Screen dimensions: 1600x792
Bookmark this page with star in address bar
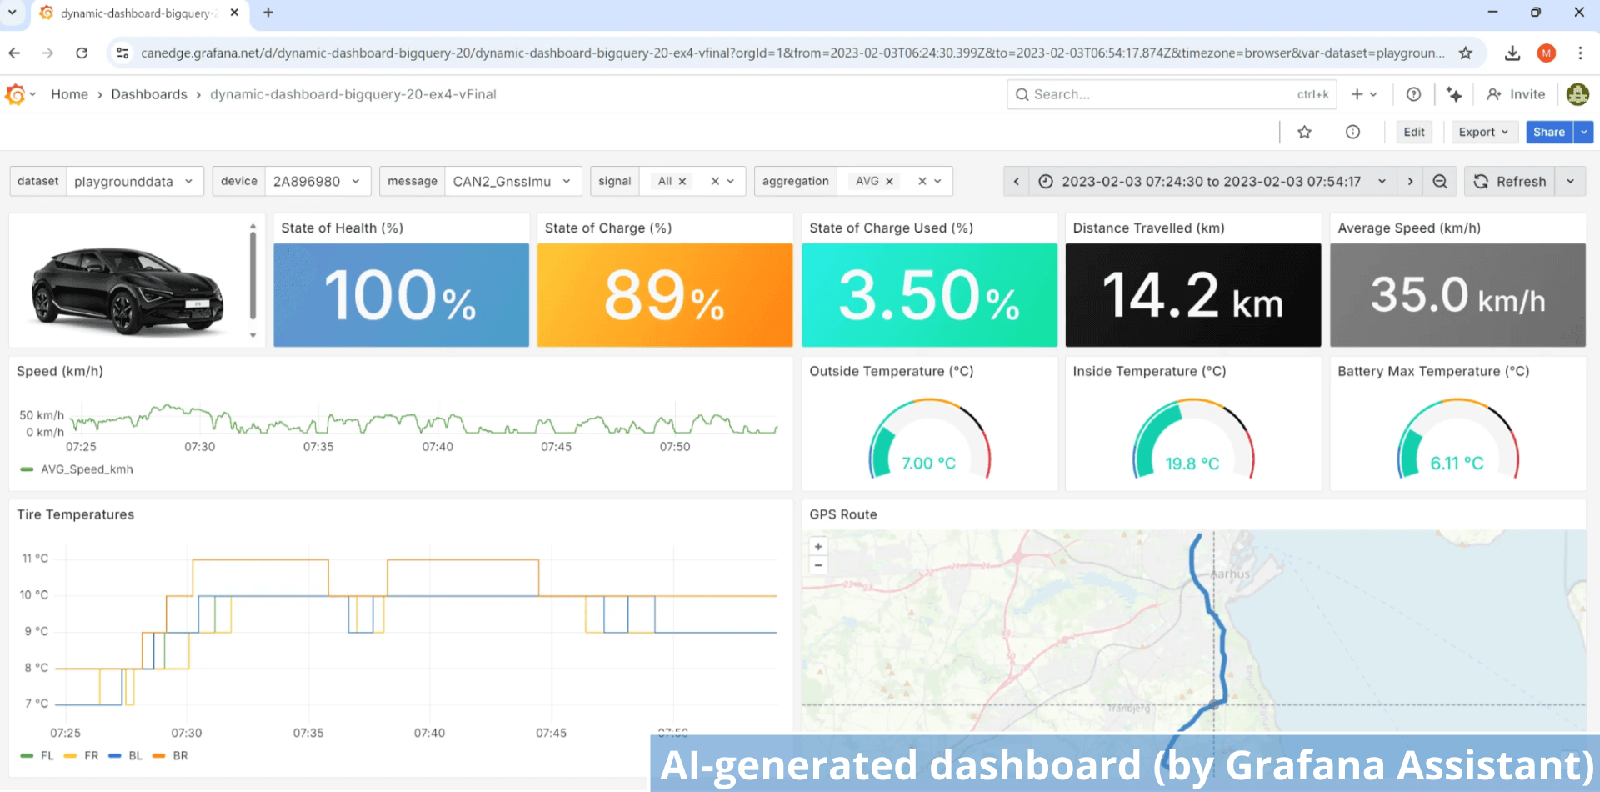click(1465, 53)
